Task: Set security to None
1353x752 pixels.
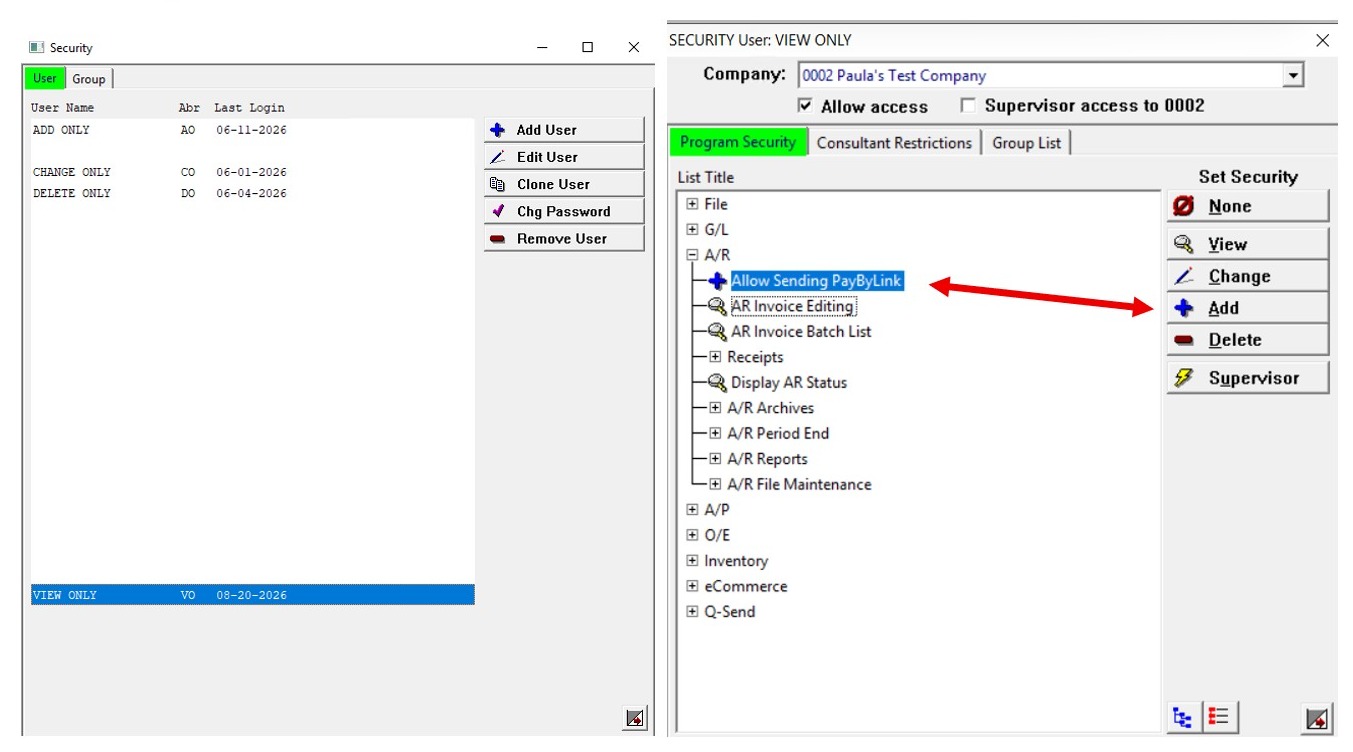Action: coord(1248,206)
